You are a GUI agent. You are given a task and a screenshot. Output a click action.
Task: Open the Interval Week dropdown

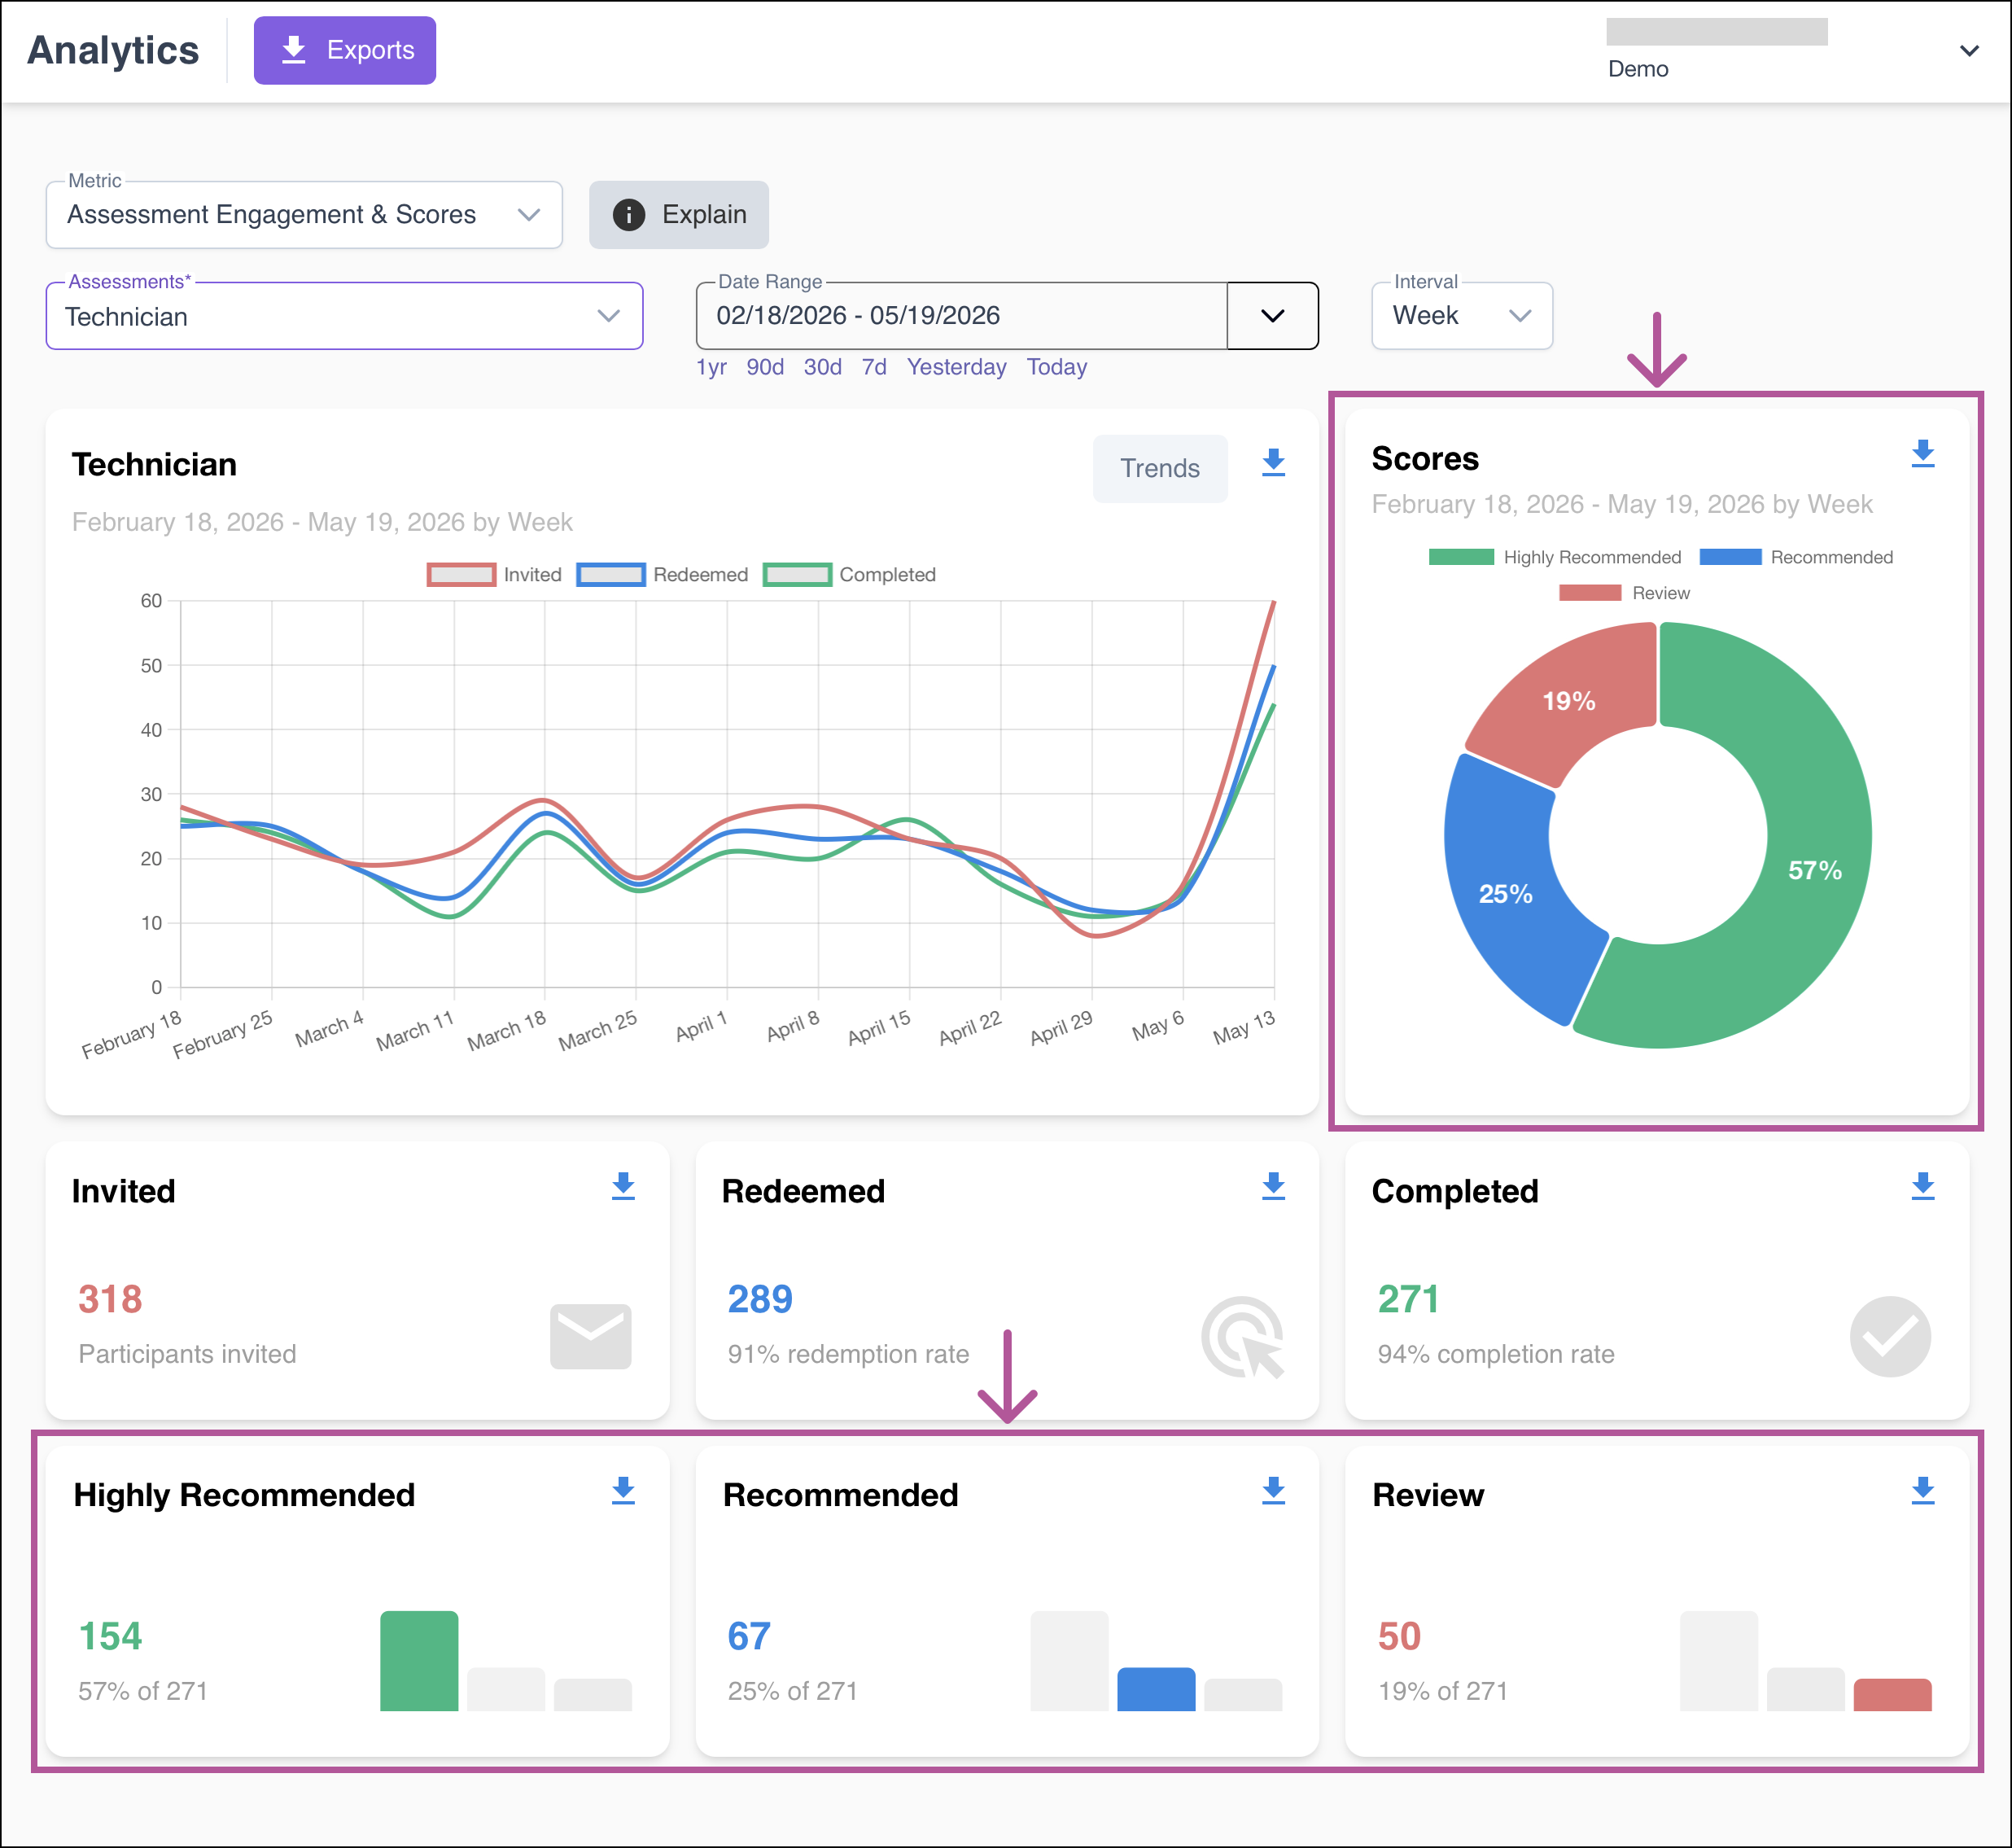pos(1461,316)
